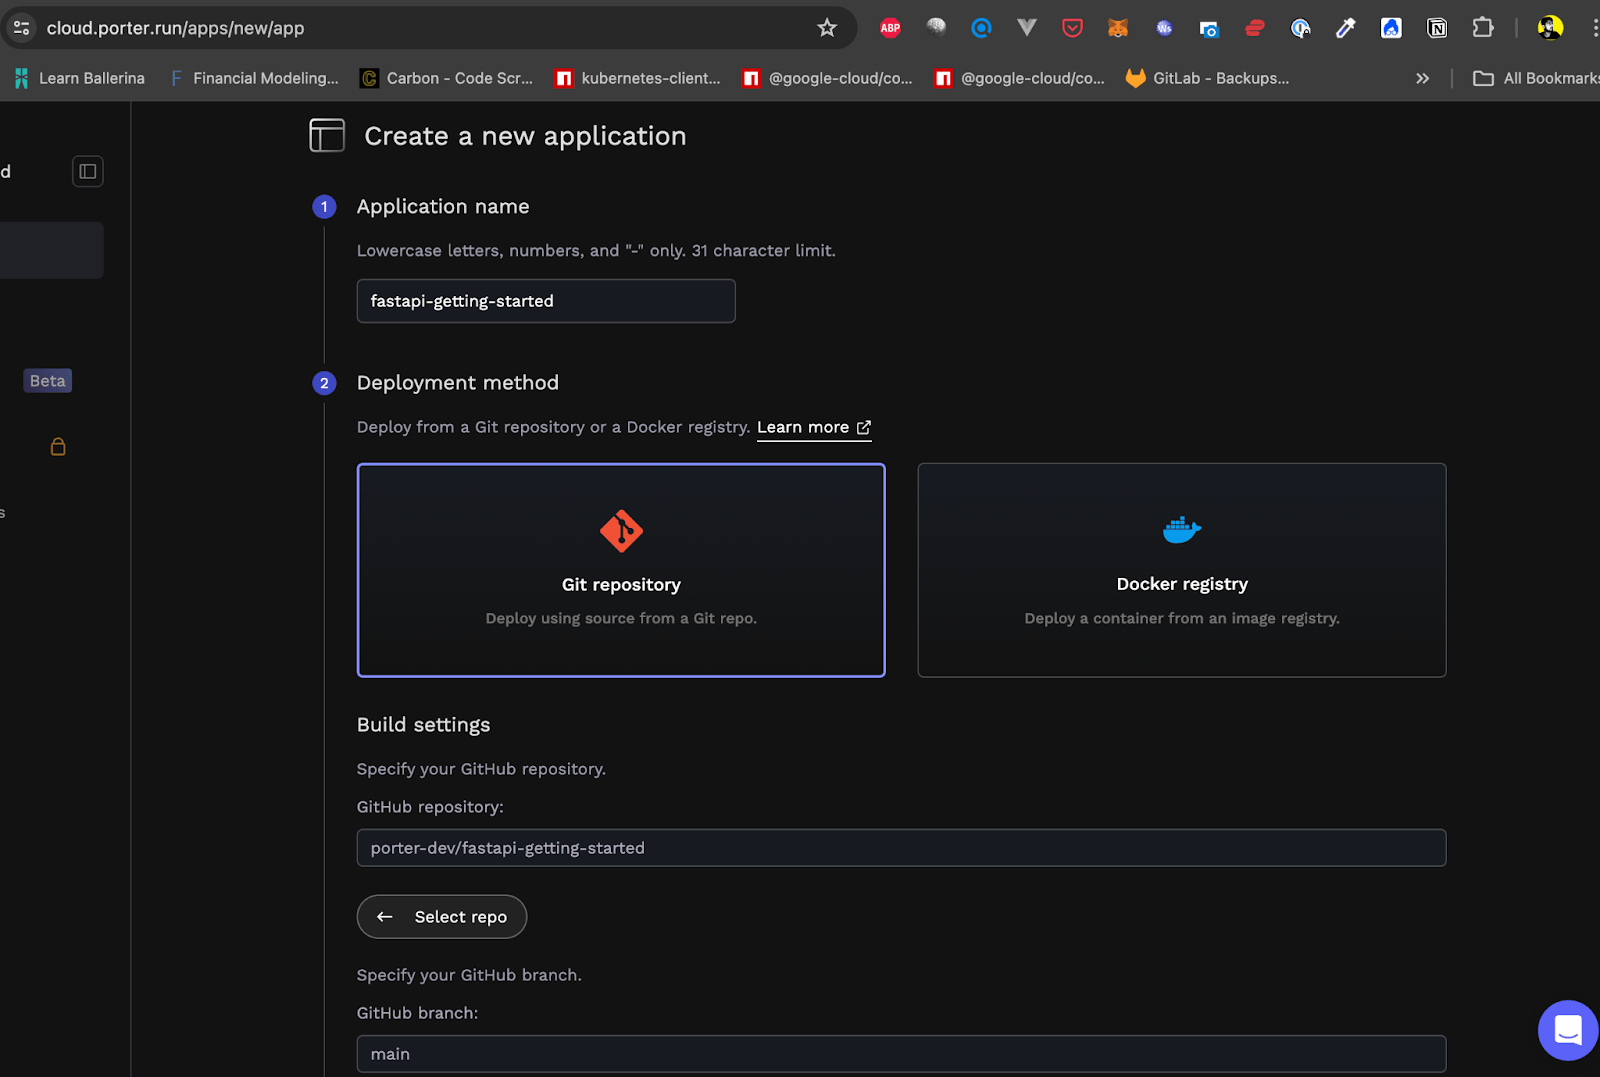Open the Carbon - Code Scr... bookmark
The height and width of the screenshot is (1077, 1600).
coord(447,78)
